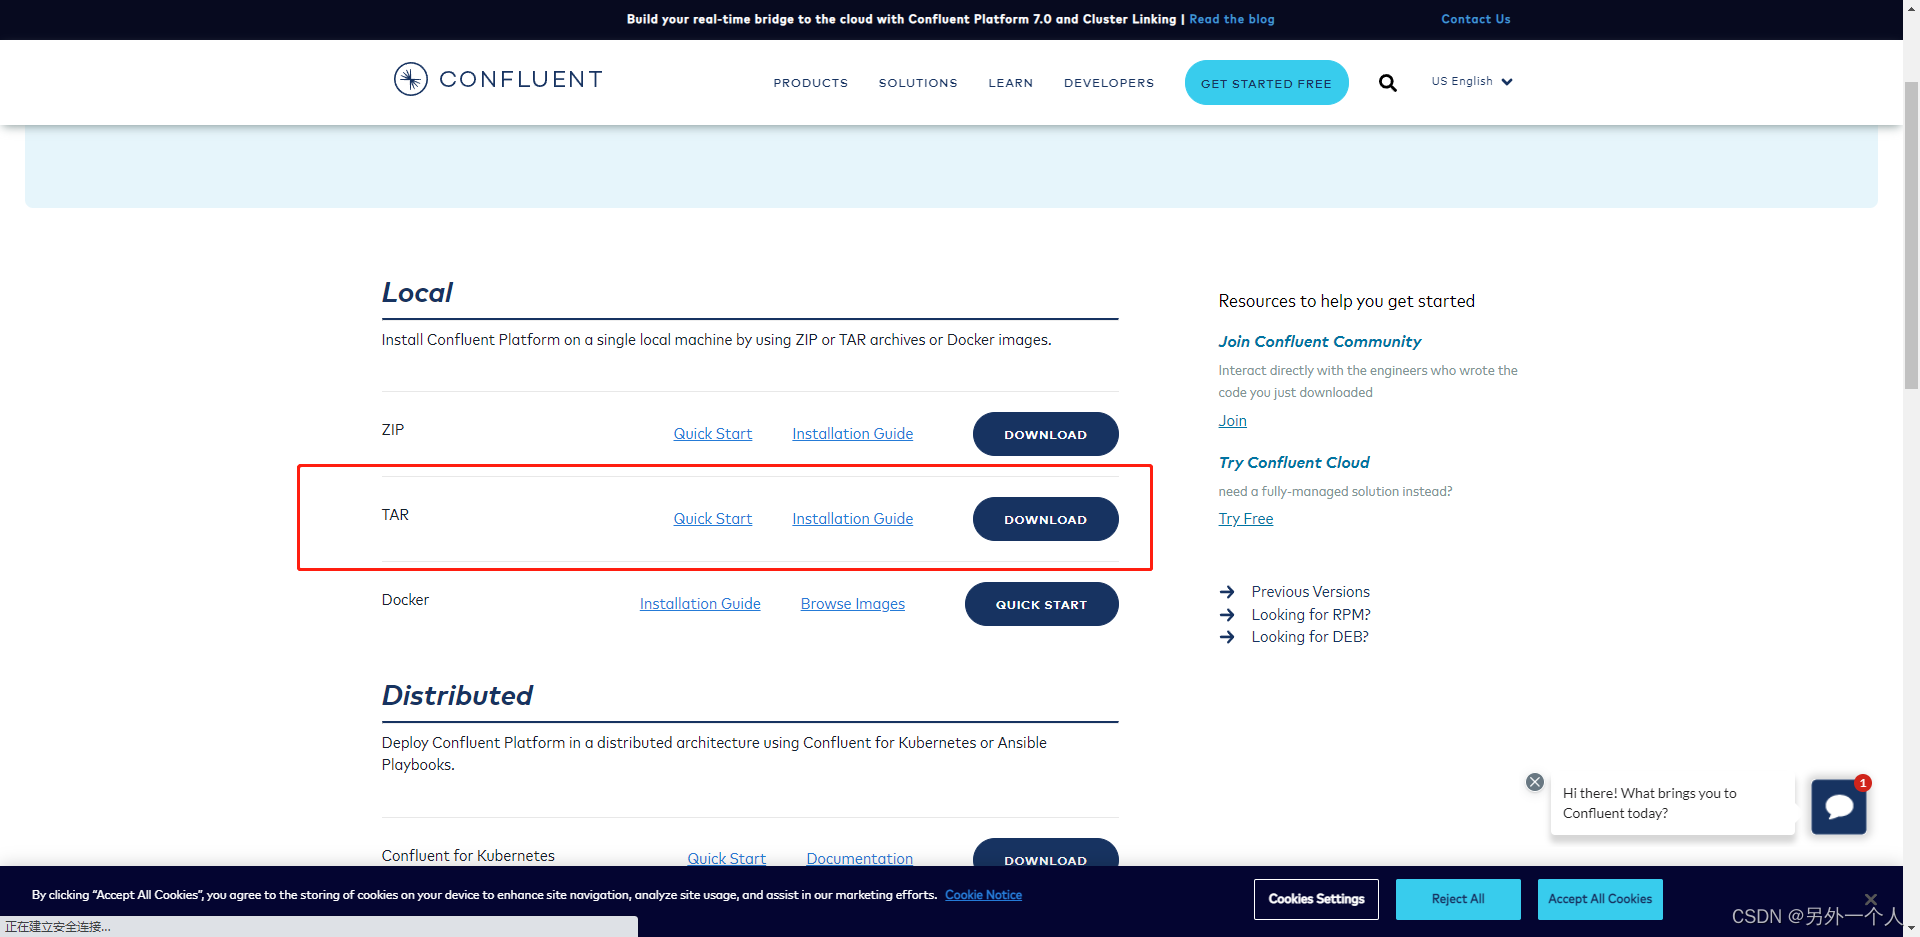The height and width of the screenshot is (937, 1920).
Task: Open Join Confluent Community heading link
Action: (x=1319, y=342)
